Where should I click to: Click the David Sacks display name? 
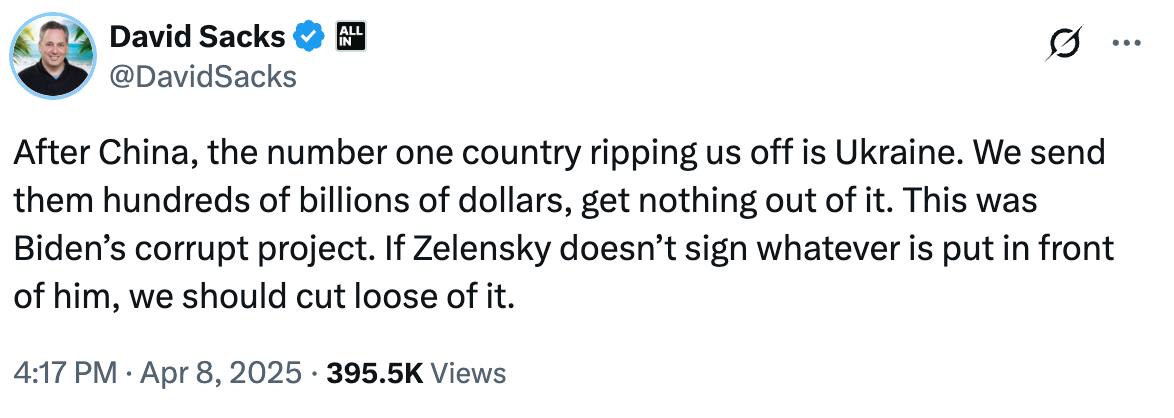[x=198, y=38]
